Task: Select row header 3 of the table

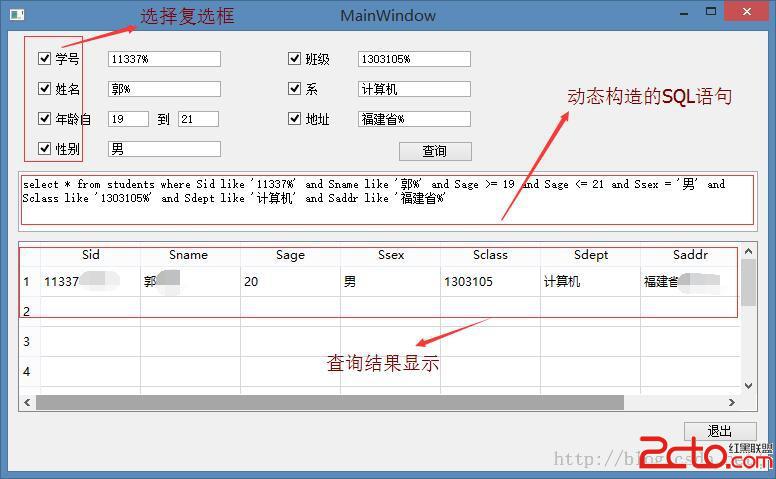Action: click(29, 341)
